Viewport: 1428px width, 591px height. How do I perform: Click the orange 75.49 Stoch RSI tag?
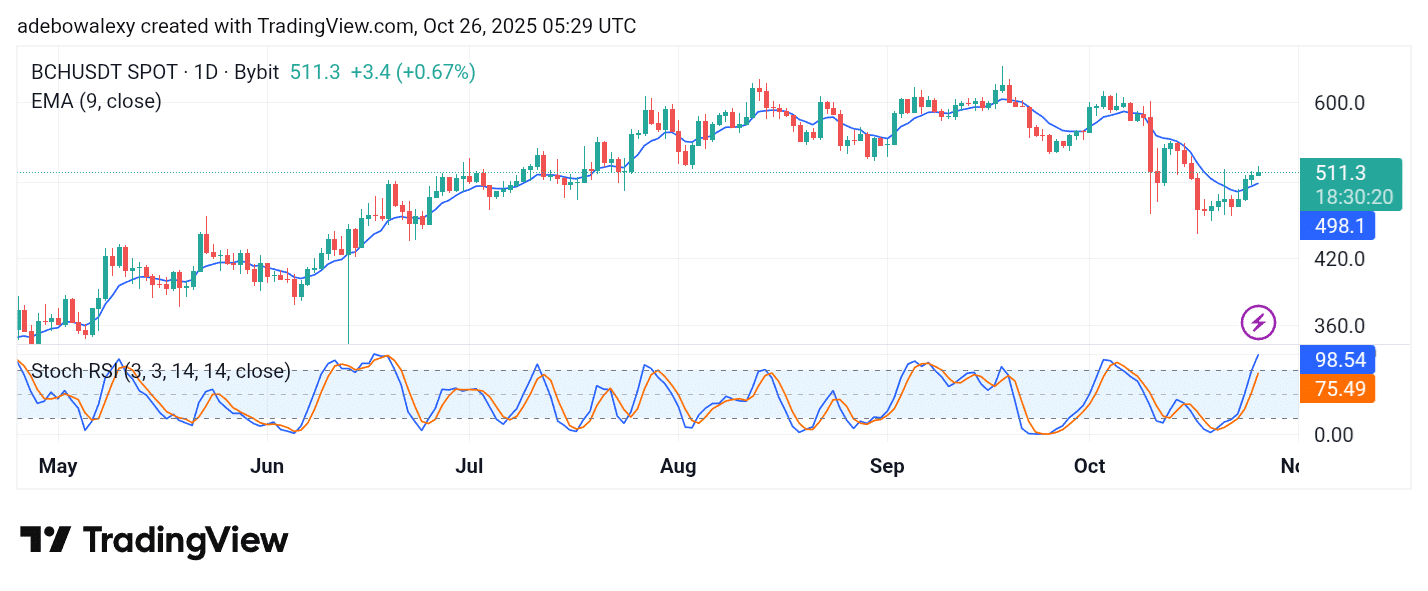click(x=1337, y=388)
